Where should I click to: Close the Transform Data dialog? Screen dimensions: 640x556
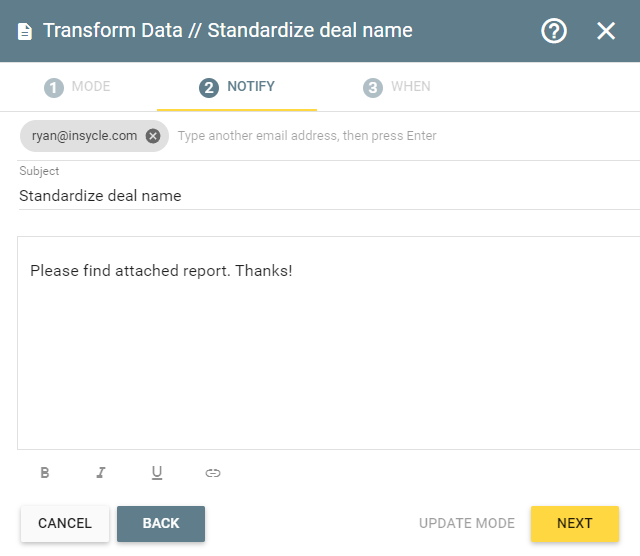606,31
